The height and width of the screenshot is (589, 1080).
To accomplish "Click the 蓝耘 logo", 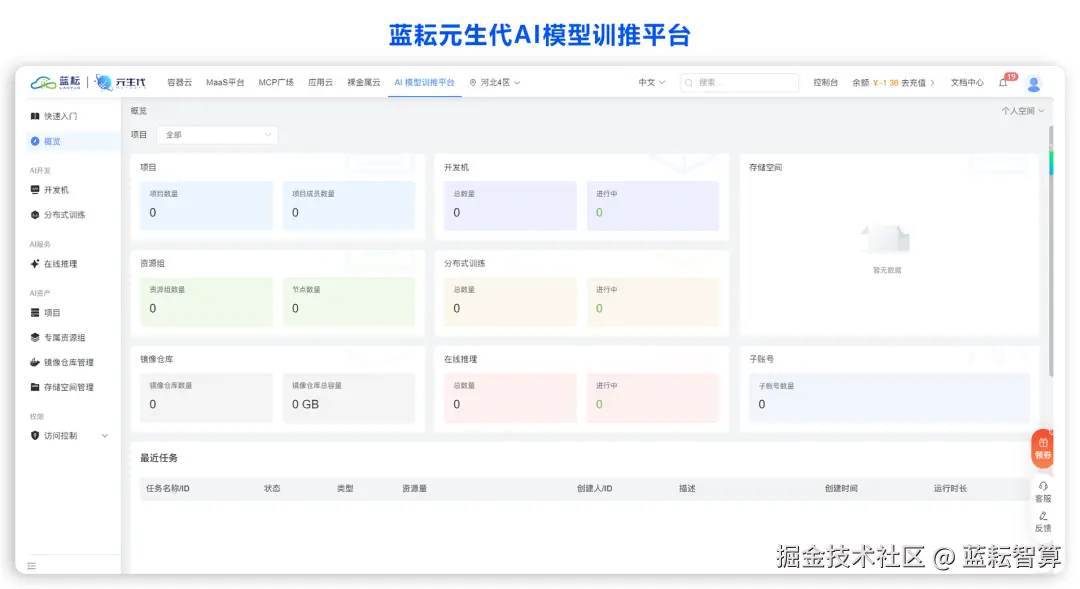I will [x=56, y=83].
